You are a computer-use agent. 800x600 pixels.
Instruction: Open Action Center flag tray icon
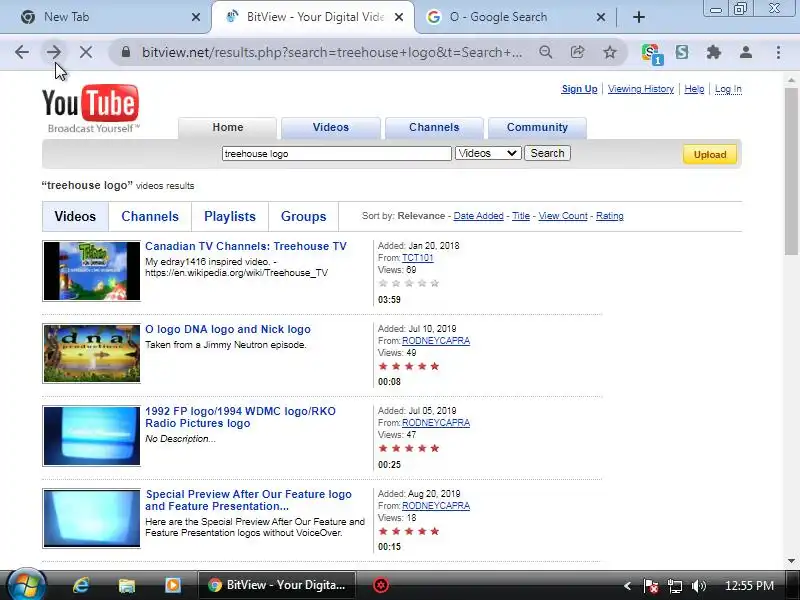pyautogui.click(x=651, y=586)
